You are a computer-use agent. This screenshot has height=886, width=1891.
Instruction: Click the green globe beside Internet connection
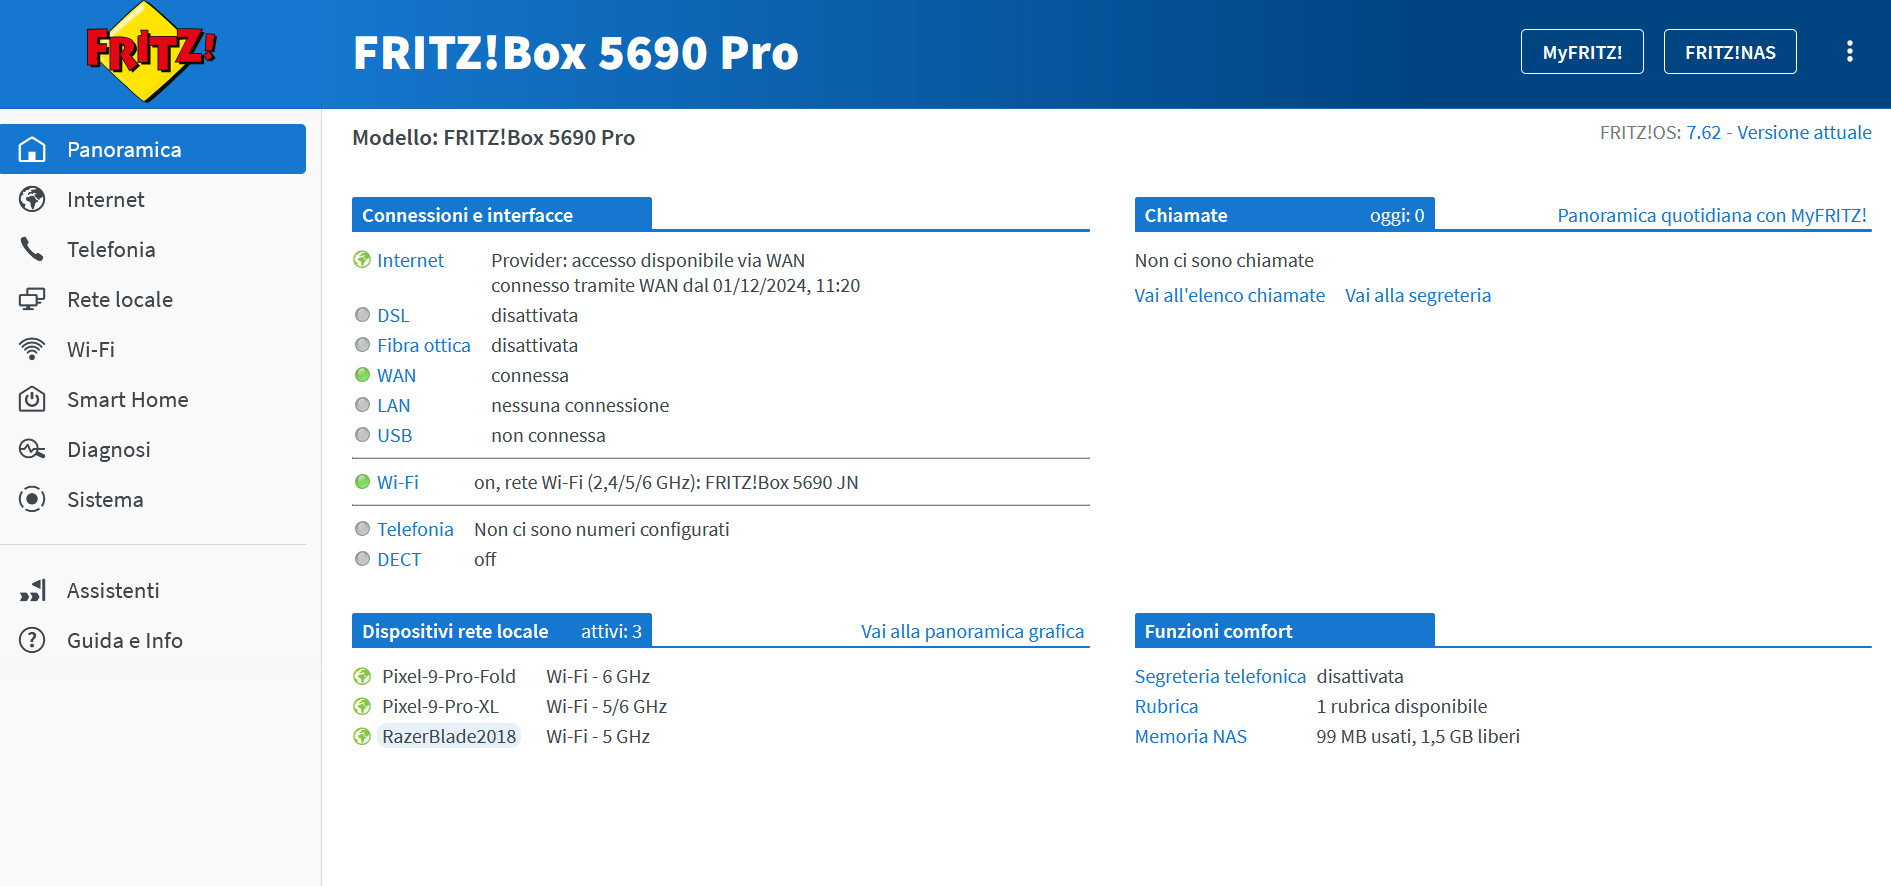point(362,260)
